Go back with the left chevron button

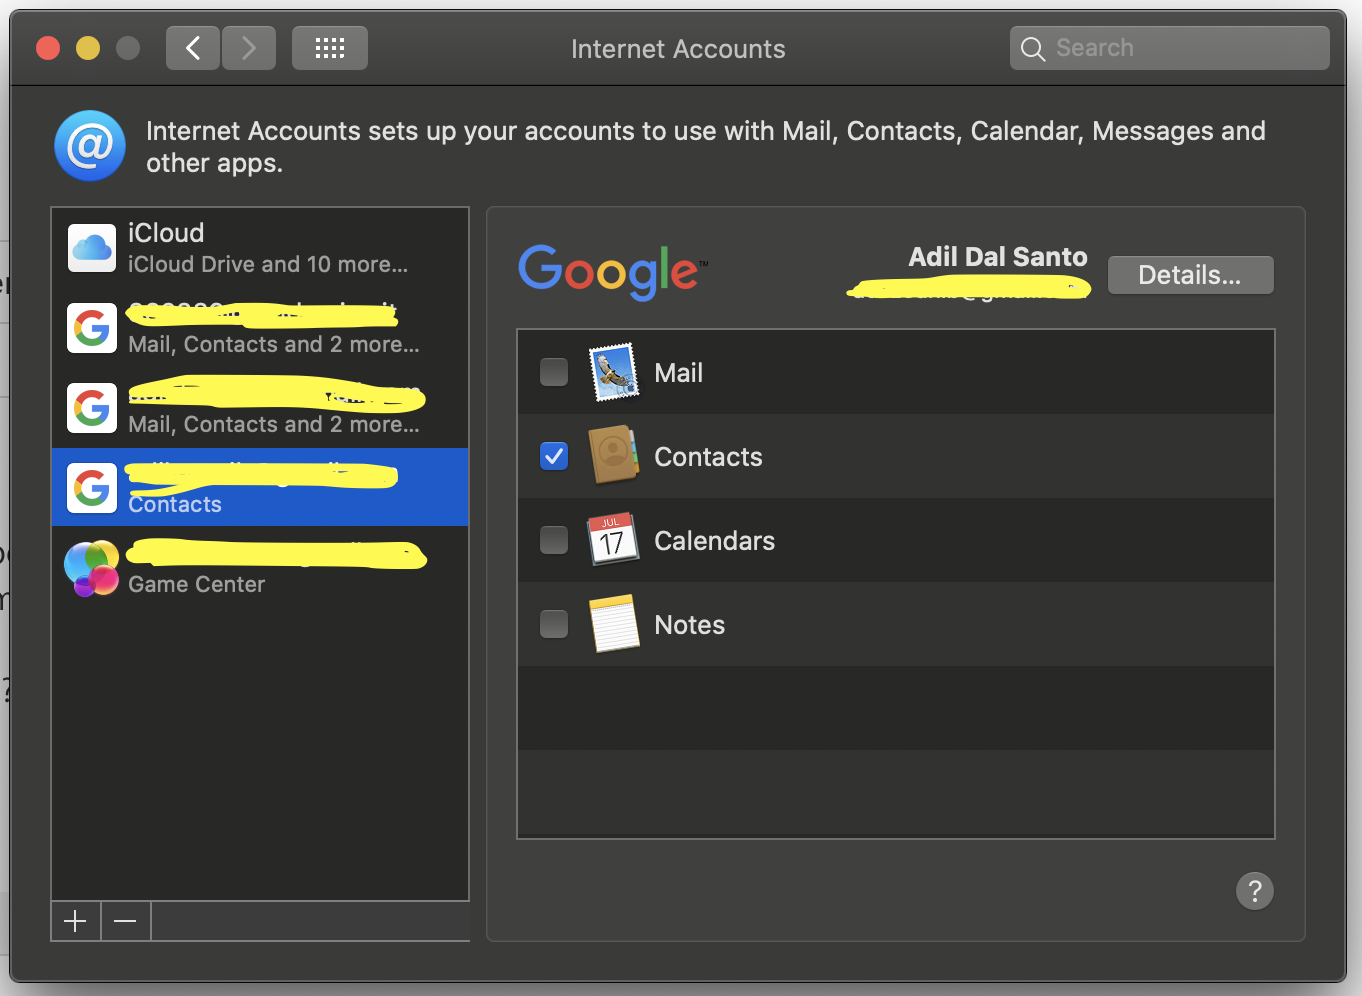click(193, 48)
